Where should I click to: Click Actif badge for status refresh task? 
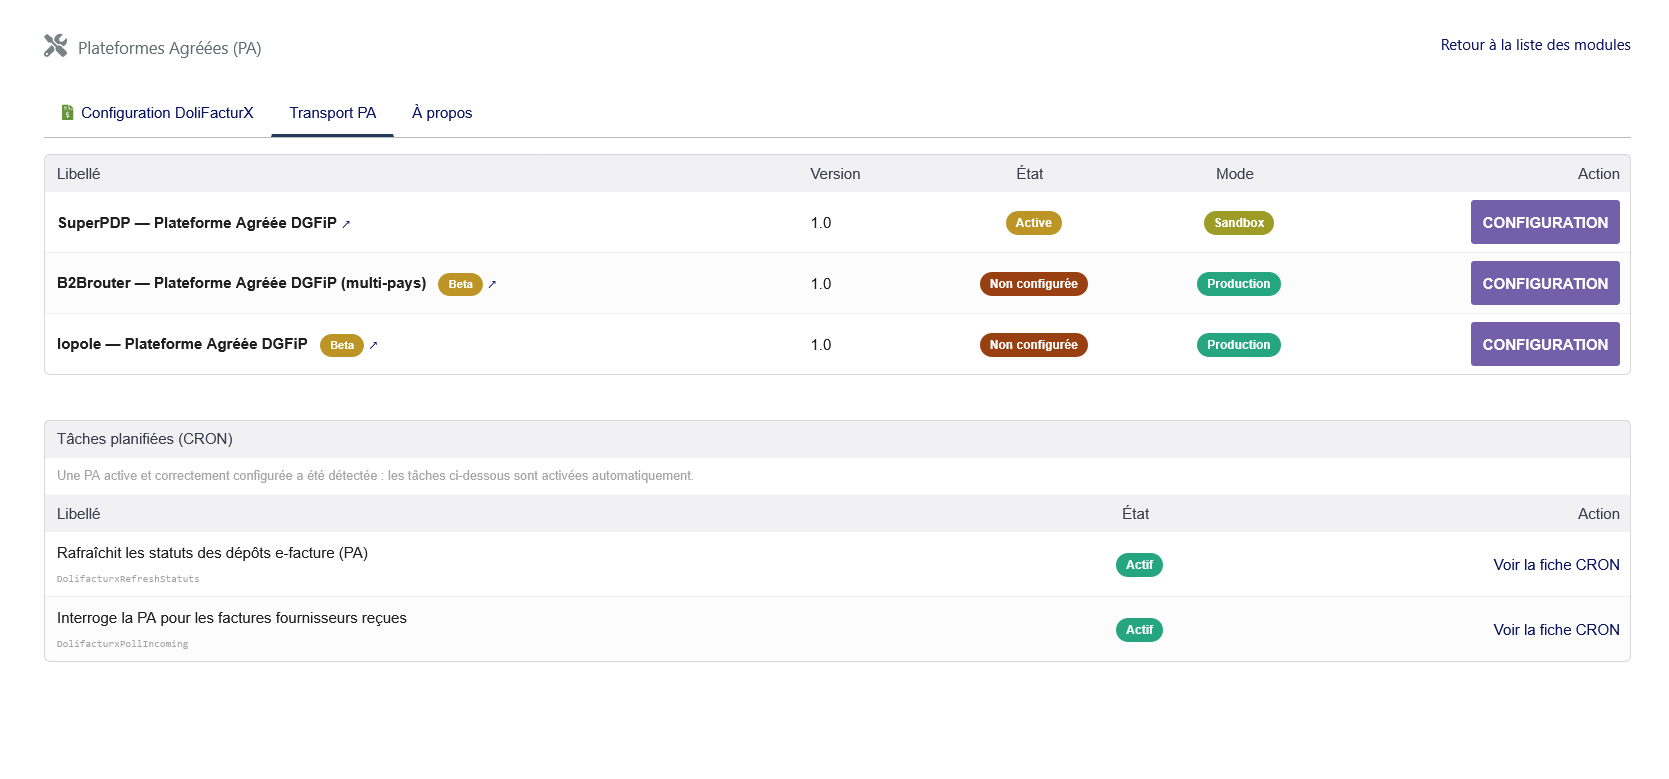[x=1139, y=565]
